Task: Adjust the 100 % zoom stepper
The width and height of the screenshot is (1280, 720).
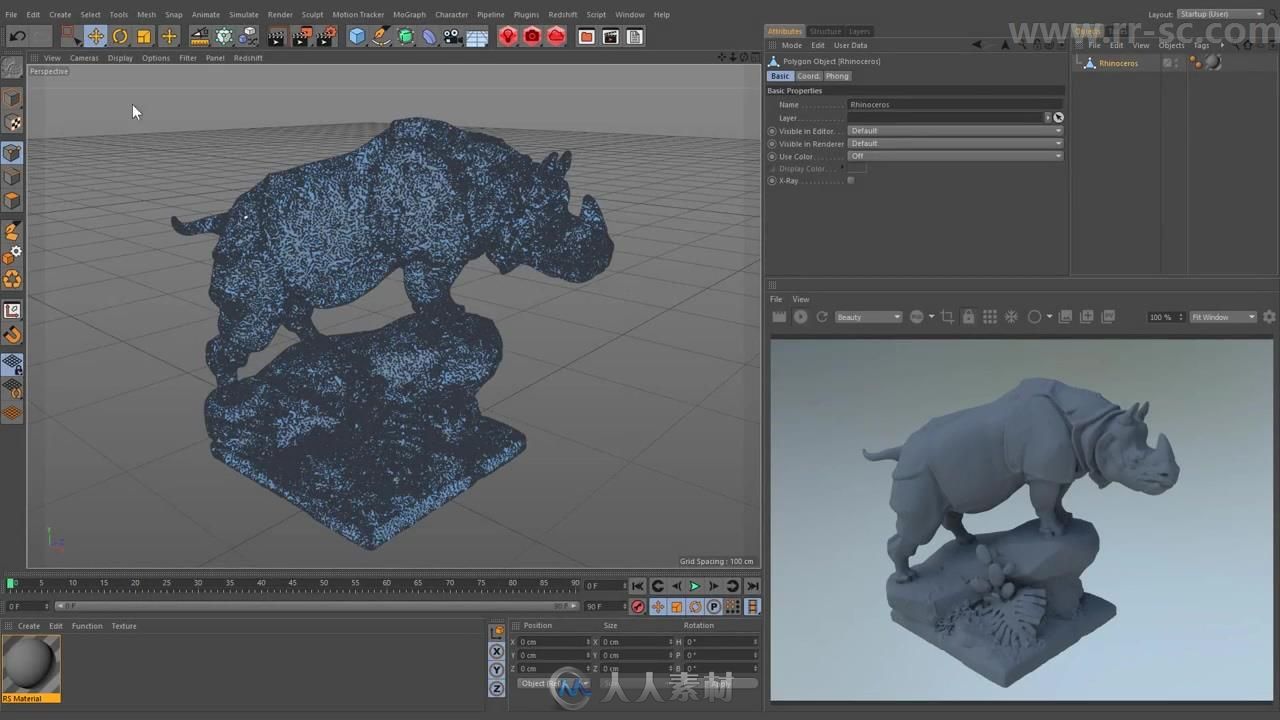Action: pyautogui.click(x=1182, y=317)
